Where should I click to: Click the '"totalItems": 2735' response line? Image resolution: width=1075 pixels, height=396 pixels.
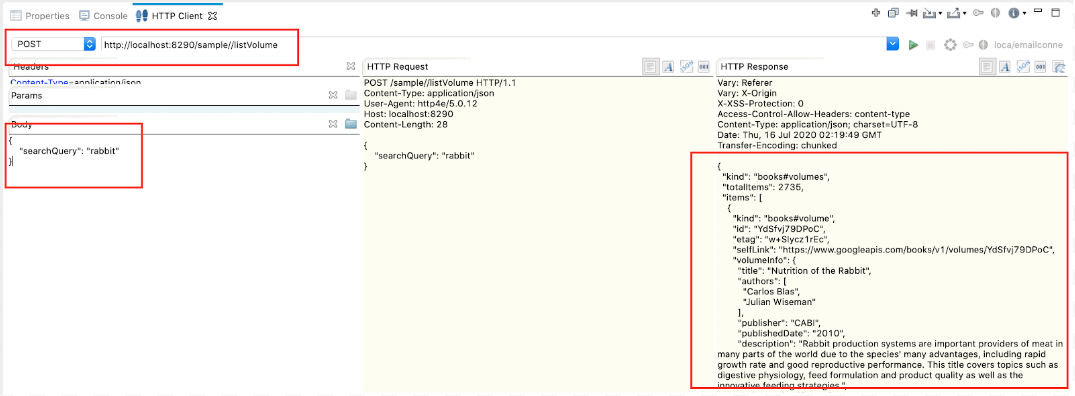coord(763,187)
